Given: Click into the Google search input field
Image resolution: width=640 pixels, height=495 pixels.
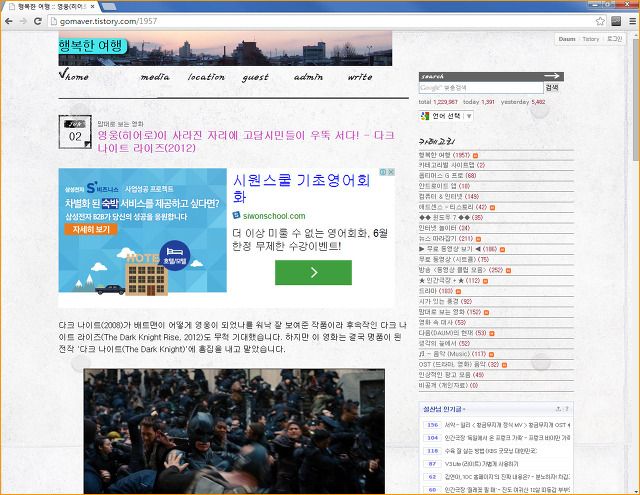Looking at the screenshot, I should pos(481,88).
